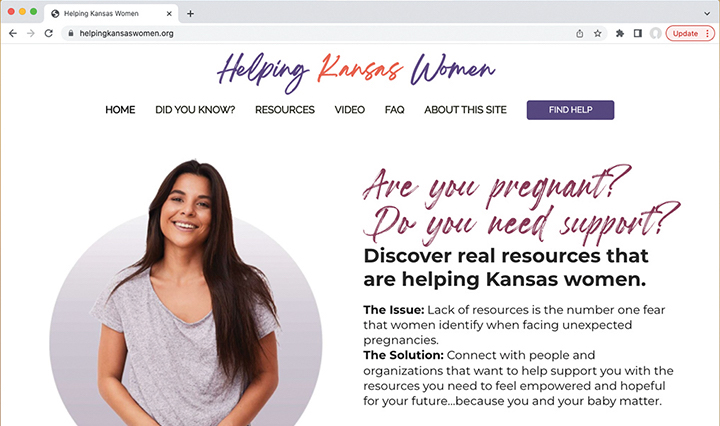Click the lock icon in address bar

point(71,34)
